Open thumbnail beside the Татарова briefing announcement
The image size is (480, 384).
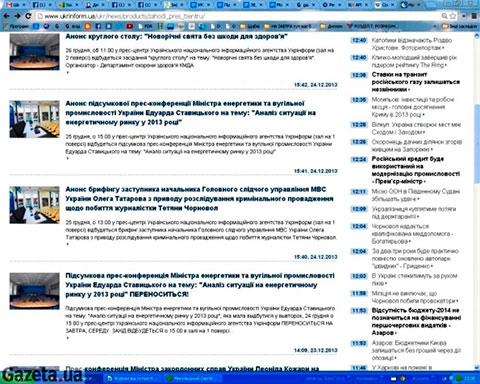(x=34, y=205)
